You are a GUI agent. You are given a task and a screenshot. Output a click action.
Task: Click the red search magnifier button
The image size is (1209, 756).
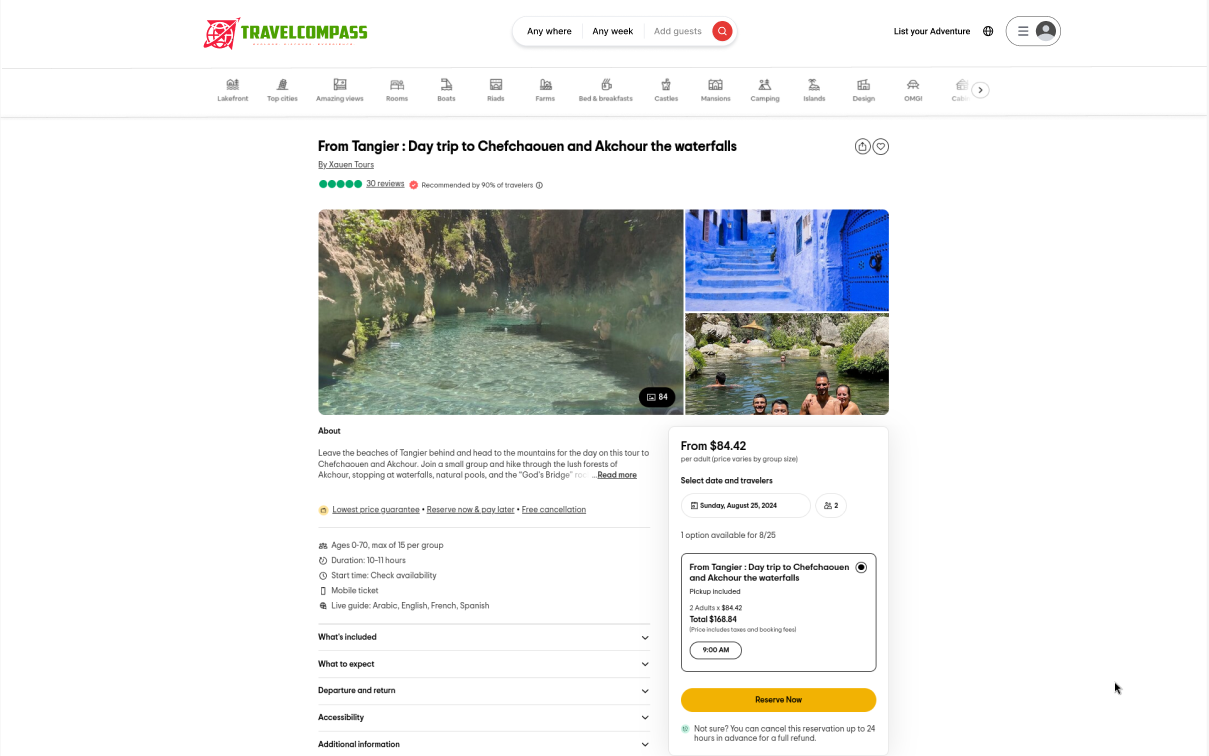tap(722, 31)
